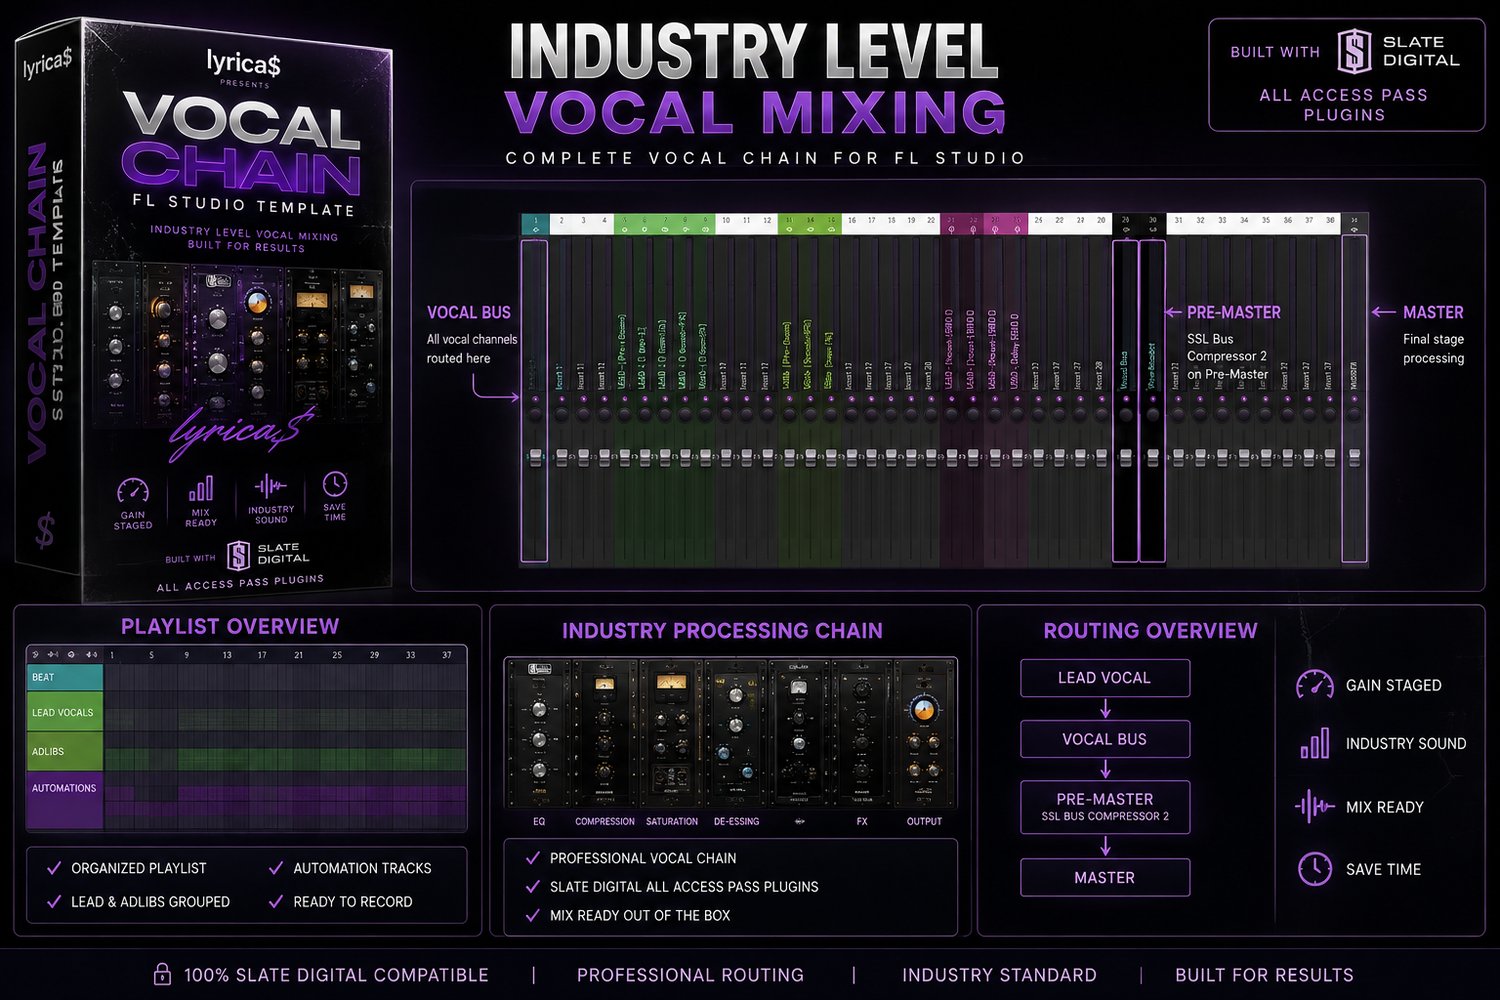Click the fader of mixer channel 30

(1152, 457)
